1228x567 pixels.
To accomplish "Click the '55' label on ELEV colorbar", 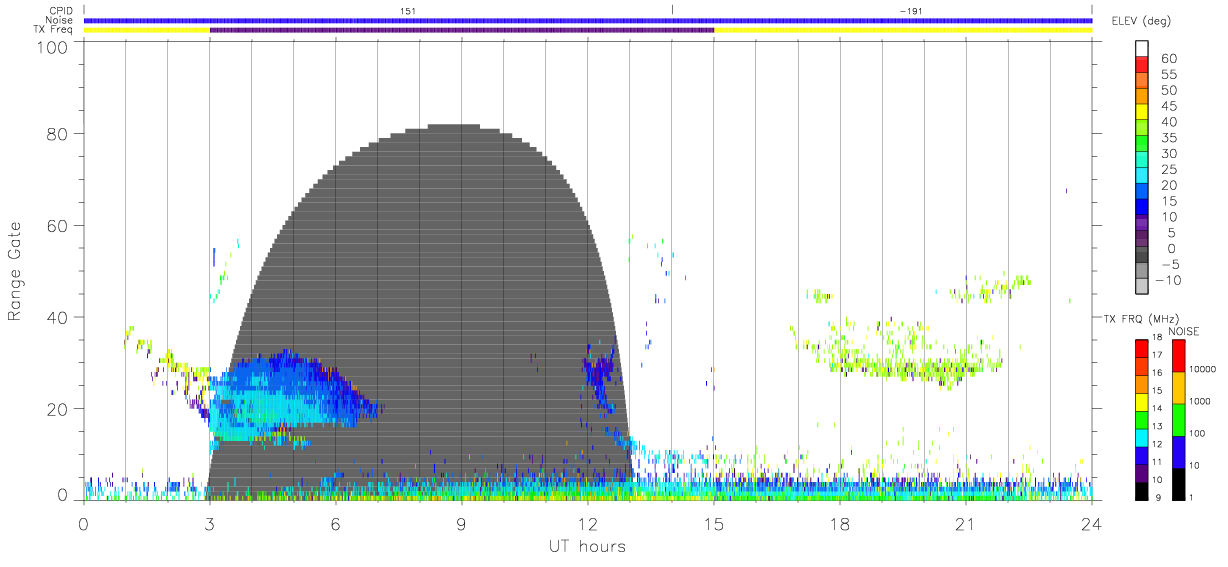I will coord(1169,75).
